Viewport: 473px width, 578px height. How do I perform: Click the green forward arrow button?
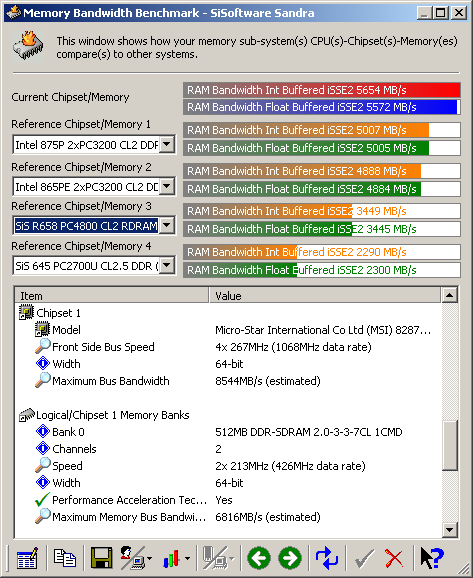pyautogui.click(x=289, y=558)
